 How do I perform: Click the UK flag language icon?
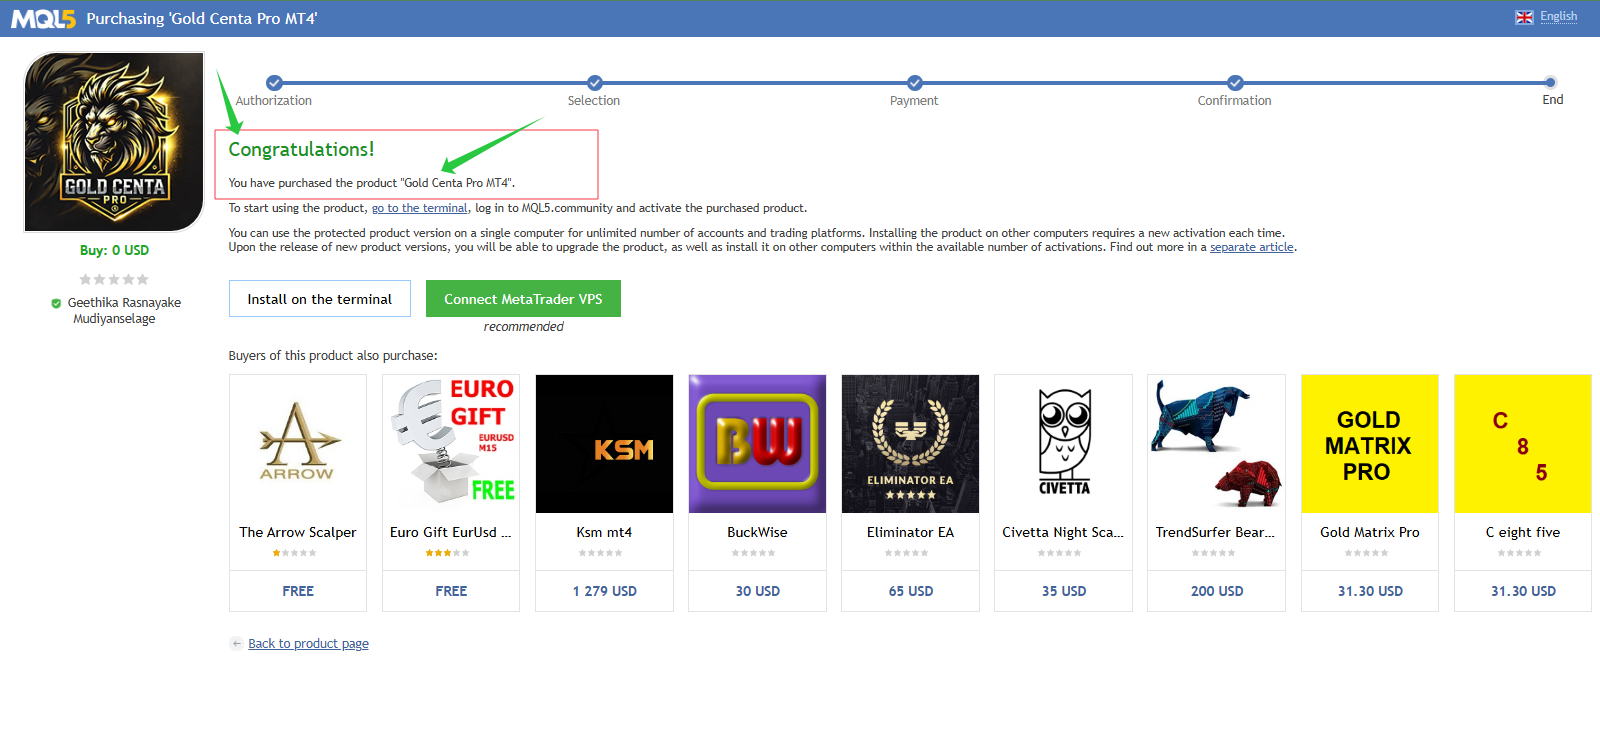1524,17
